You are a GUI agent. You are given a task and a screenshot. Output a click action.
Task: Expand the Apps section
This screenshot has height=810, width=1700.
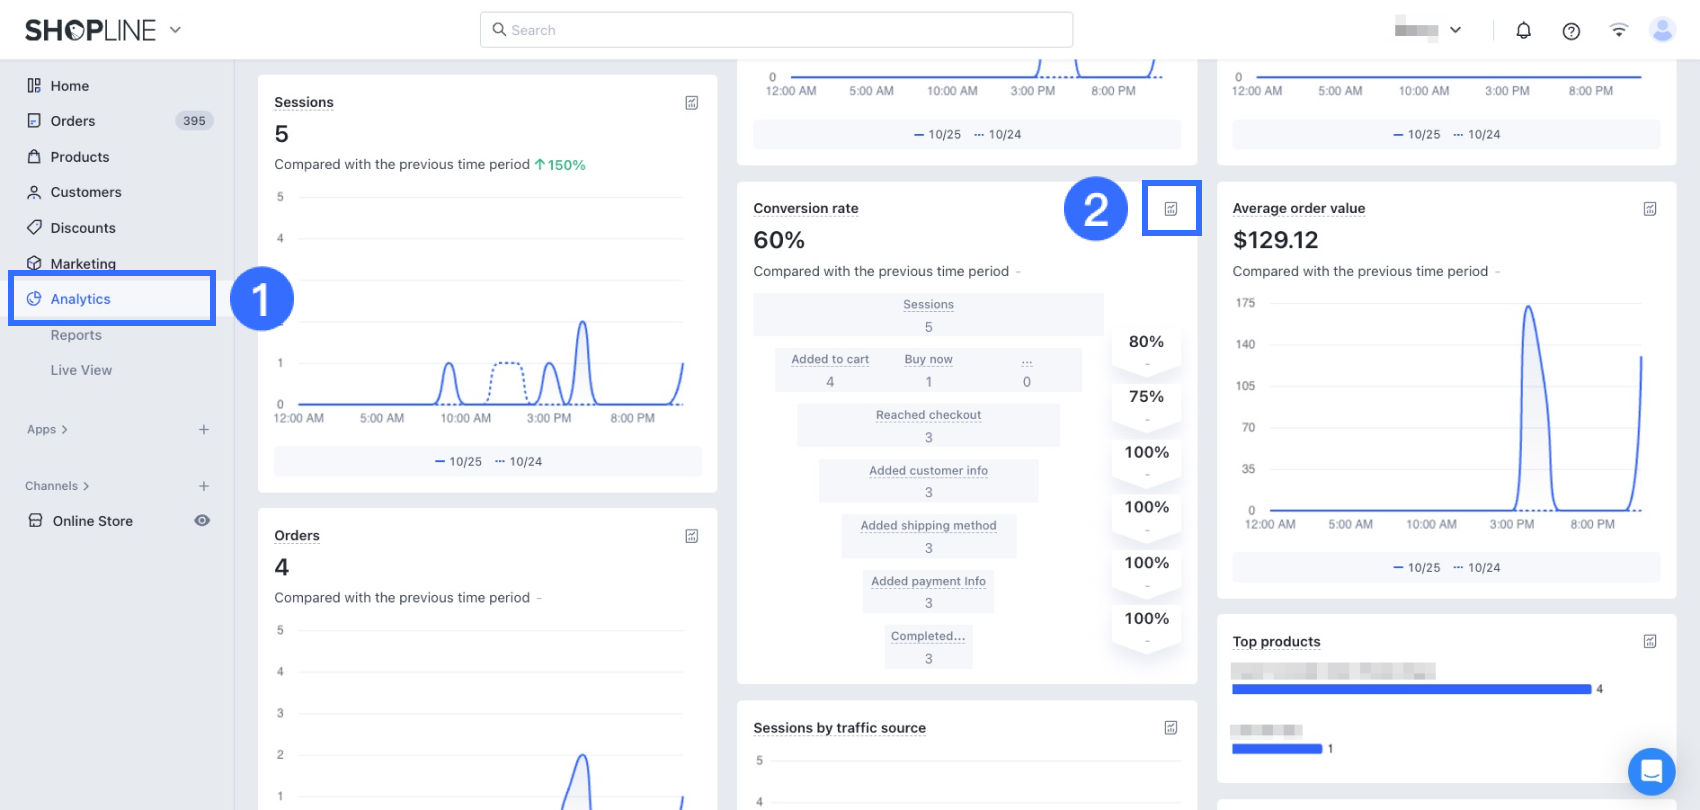[x=47, y=430]
